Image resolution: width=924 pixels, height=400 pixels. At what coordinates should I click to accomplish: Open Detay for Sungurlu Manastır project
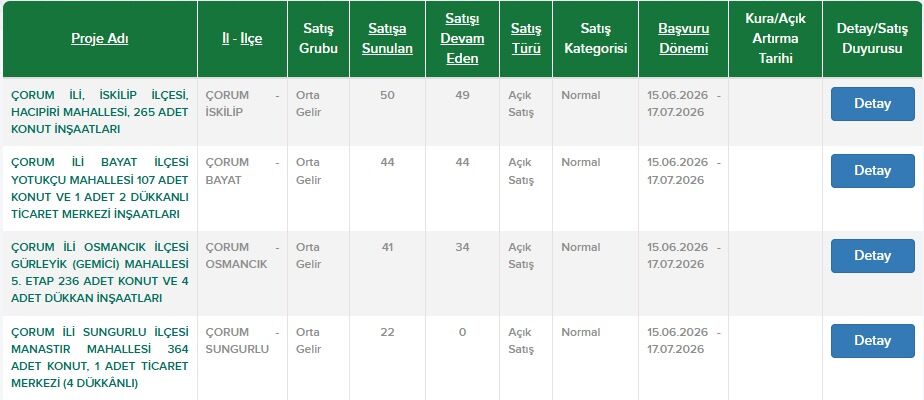[873, 341]
